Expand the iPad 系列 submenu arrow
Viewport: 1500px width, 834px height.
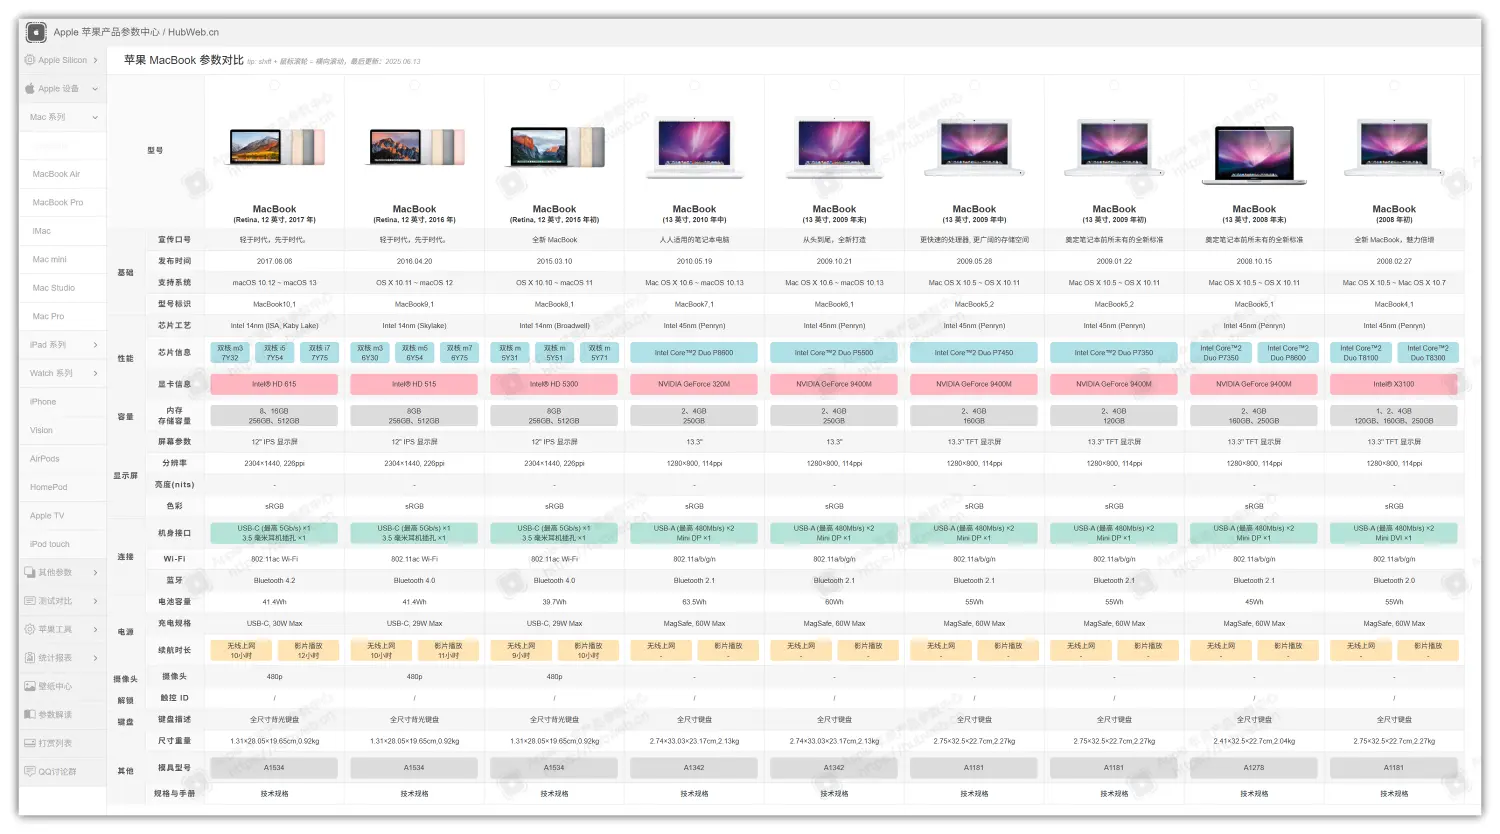tap(95, 345)
